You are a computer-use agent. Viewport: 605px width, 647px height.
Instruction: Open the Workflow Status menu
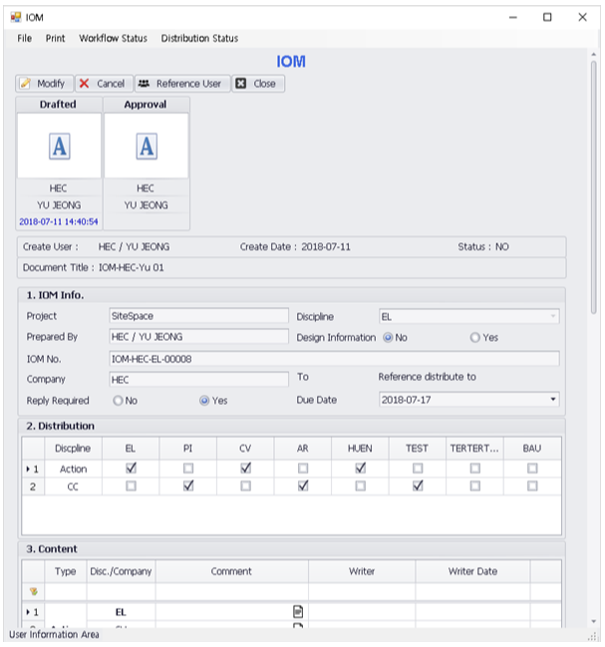[x=112, y=38]
